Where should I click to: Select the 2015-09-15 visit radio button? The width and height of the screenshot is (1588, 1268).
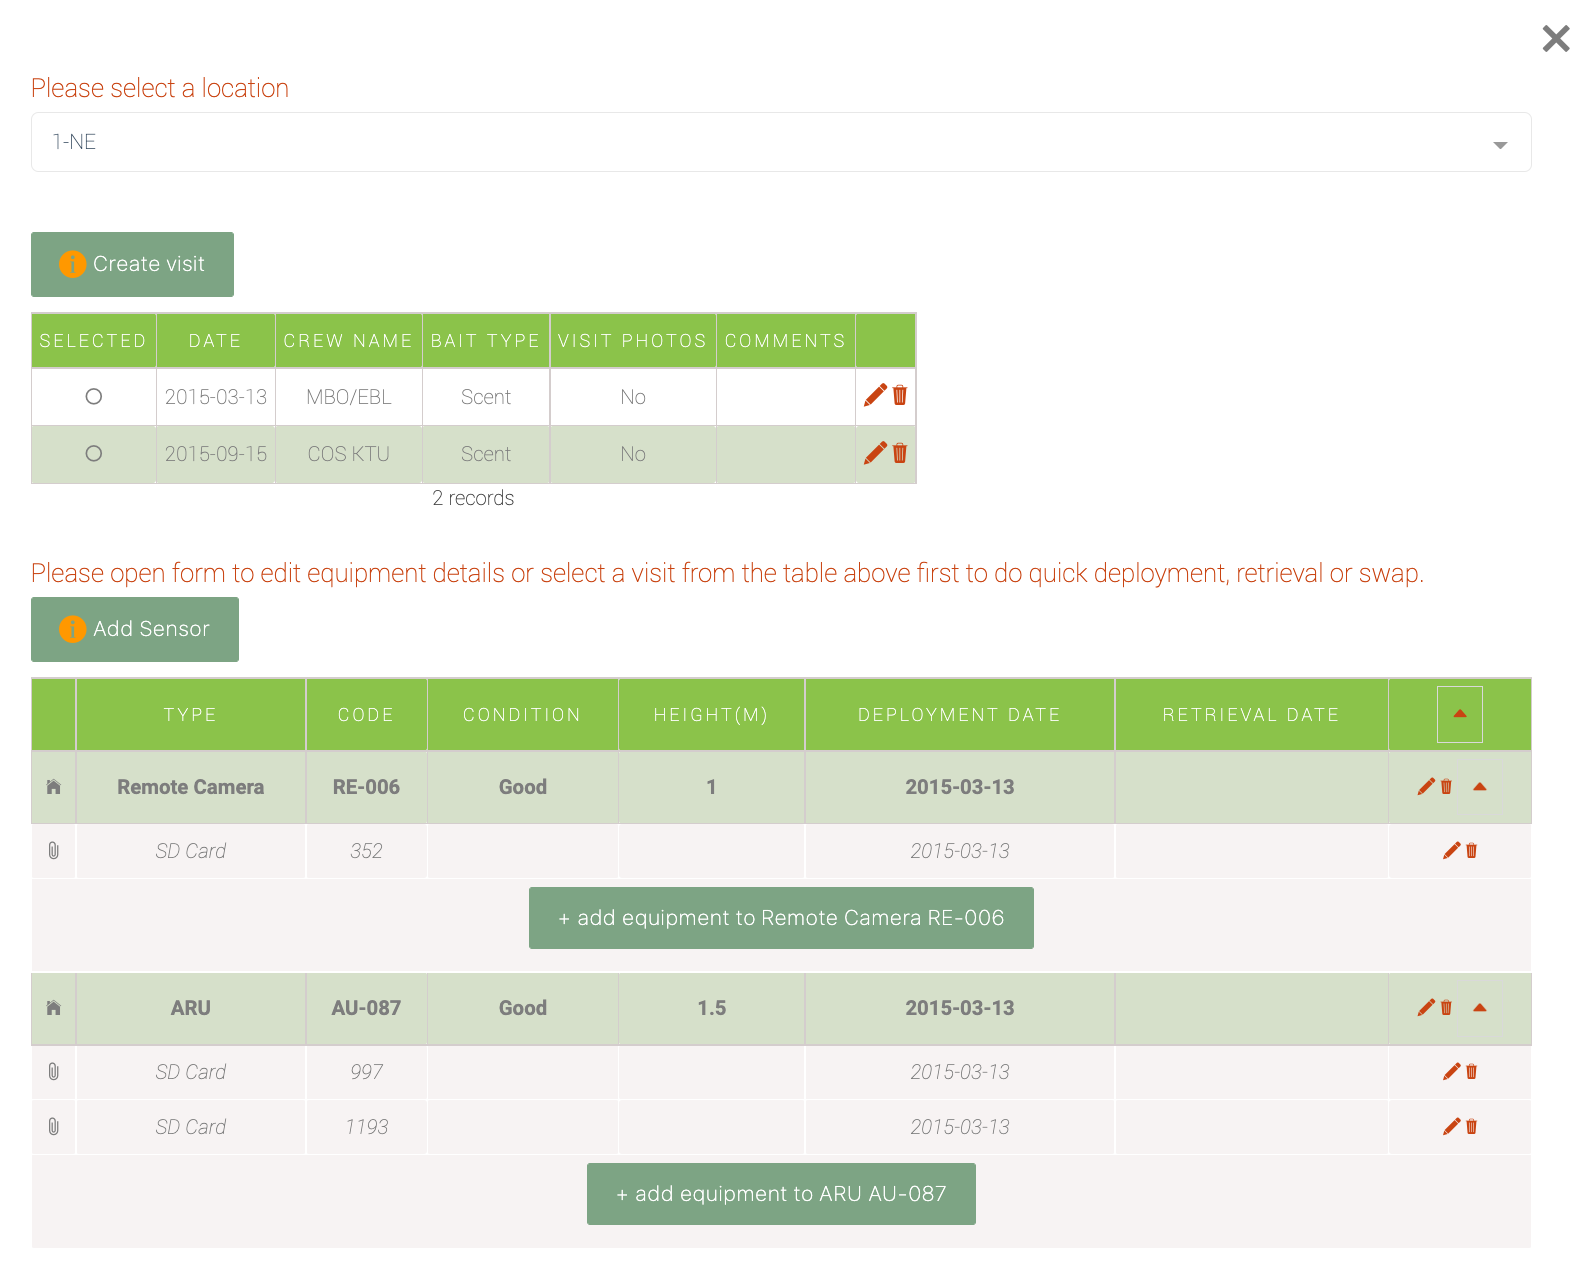point(94,454)
